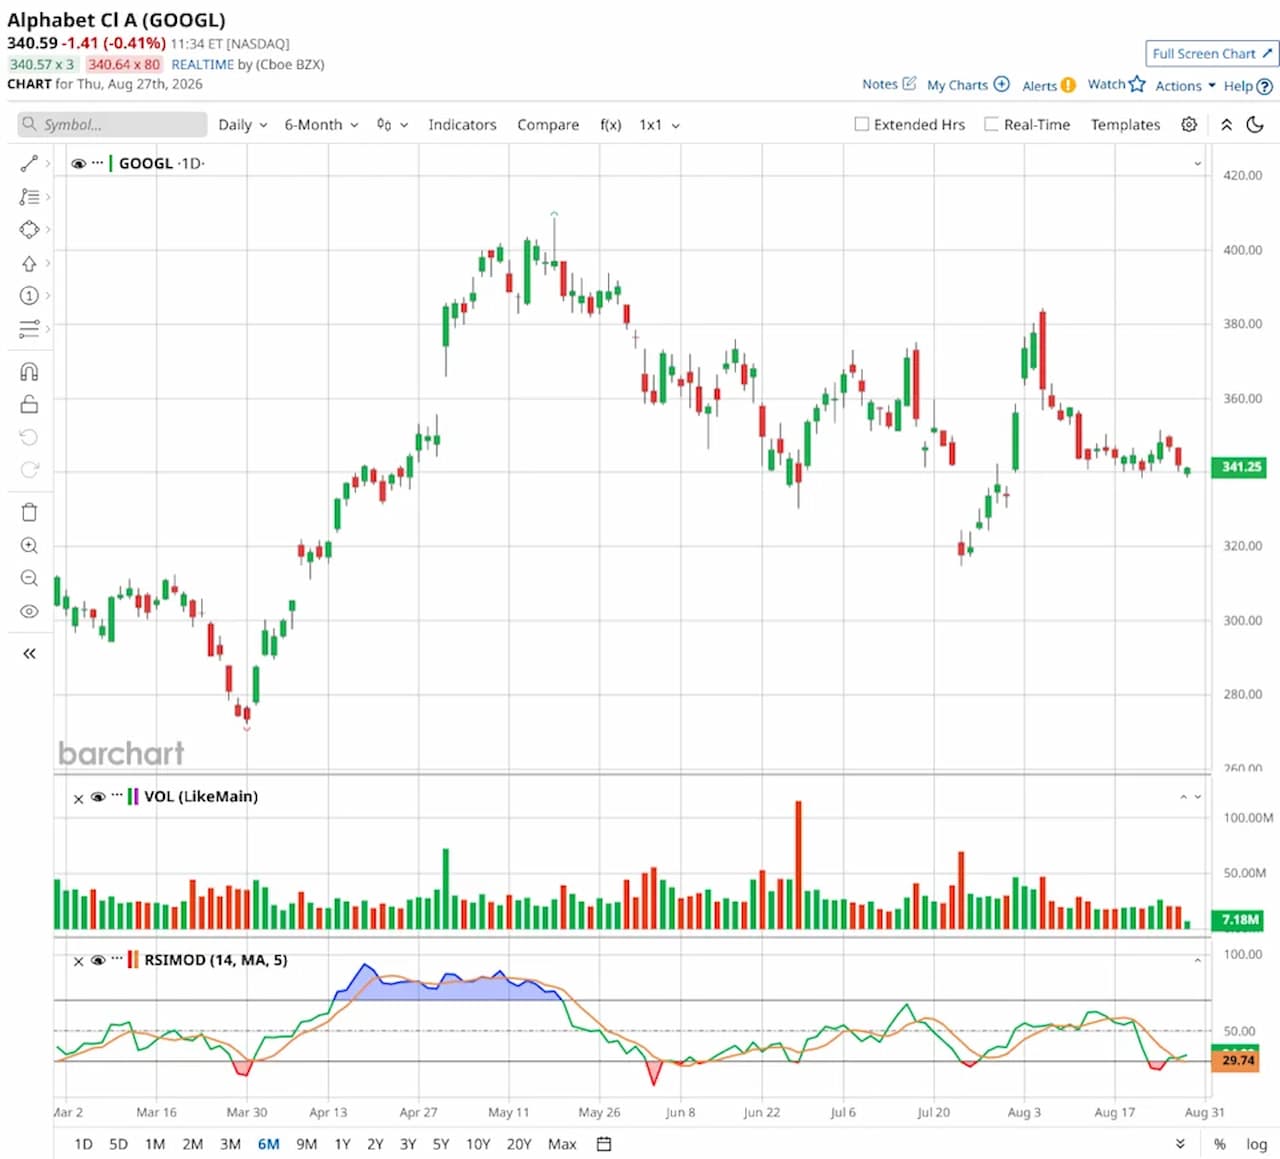Select the geometric shapes drawing tool
The image size is (1280, 1159).
coord(29,230)
